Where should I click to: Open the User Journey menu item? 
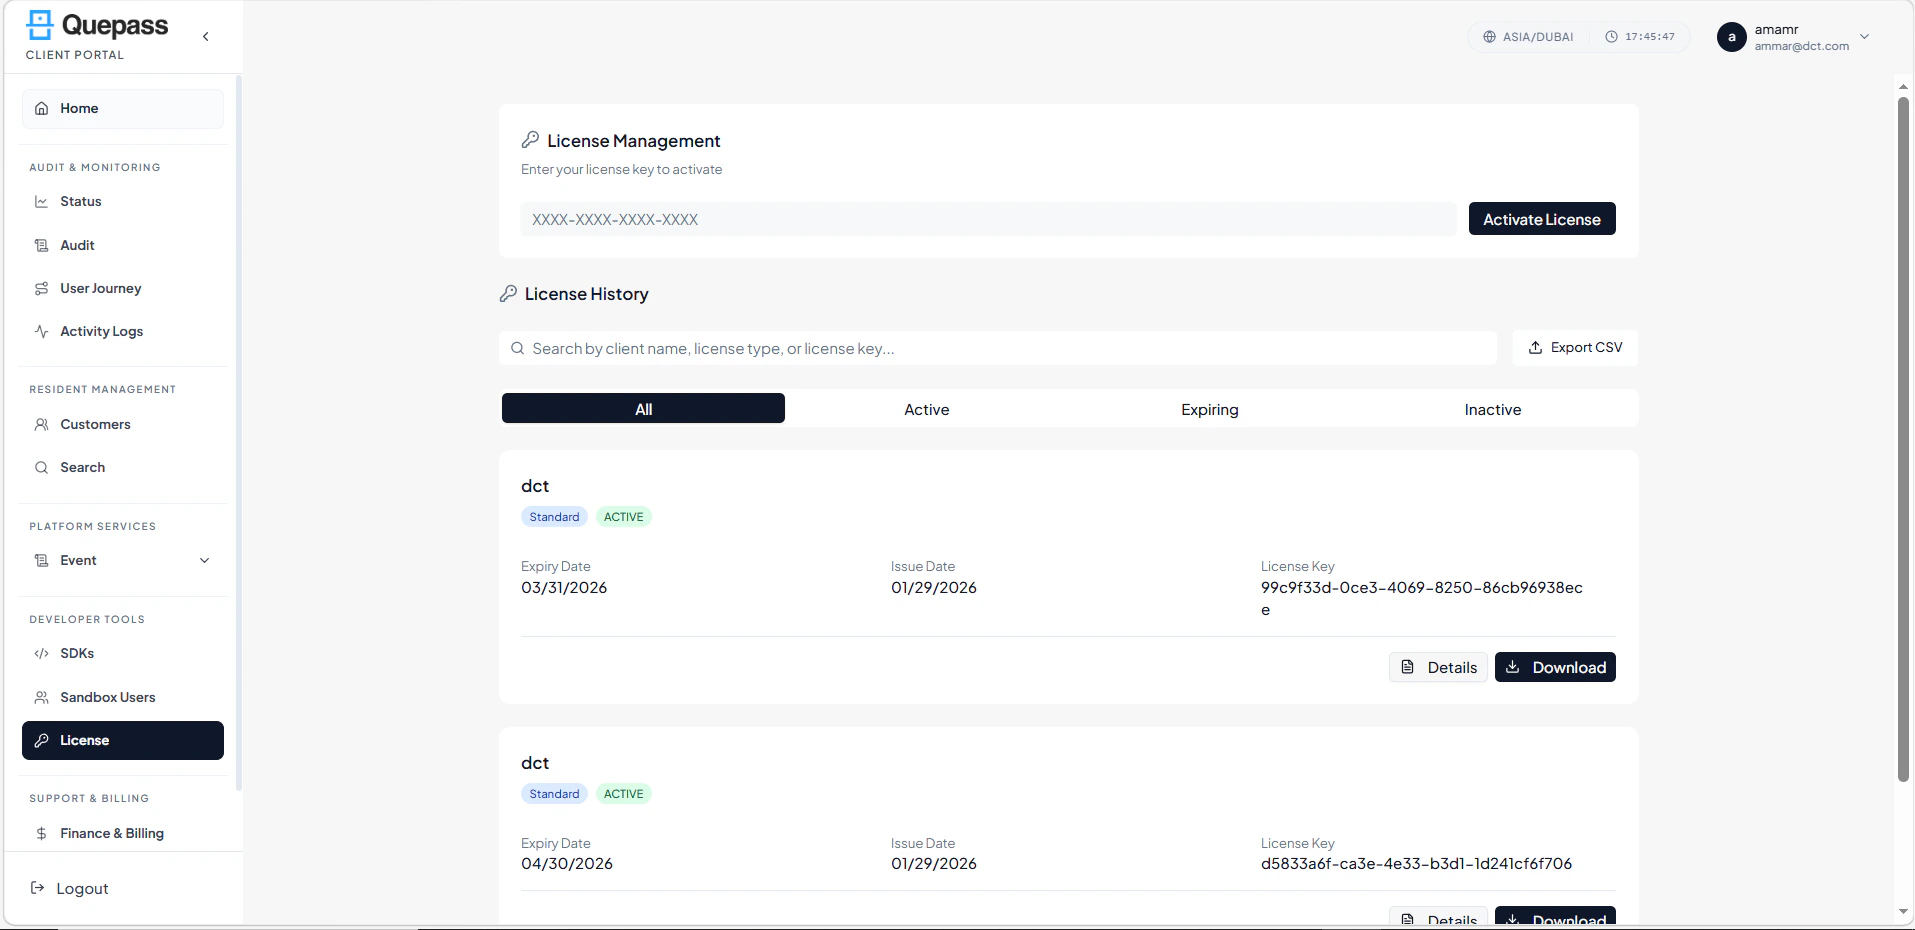[123, 289]
